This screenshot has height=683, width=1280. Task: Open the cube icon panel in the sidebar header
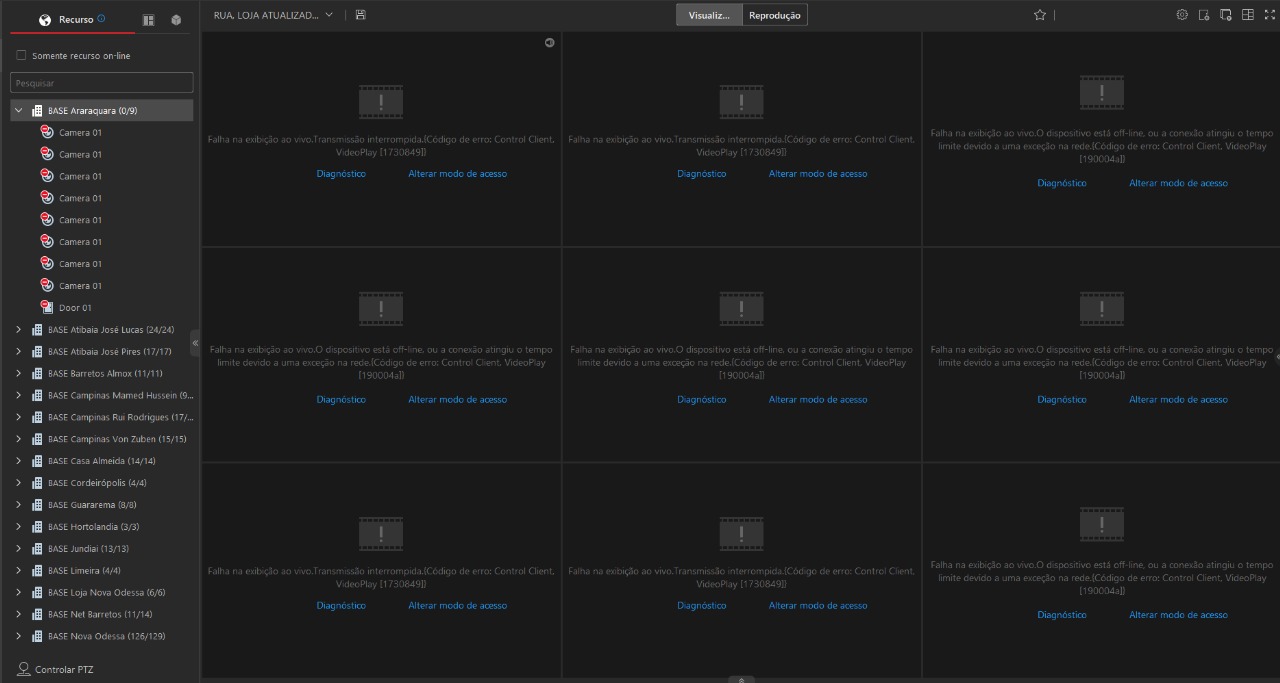click(x=176, y=20)
